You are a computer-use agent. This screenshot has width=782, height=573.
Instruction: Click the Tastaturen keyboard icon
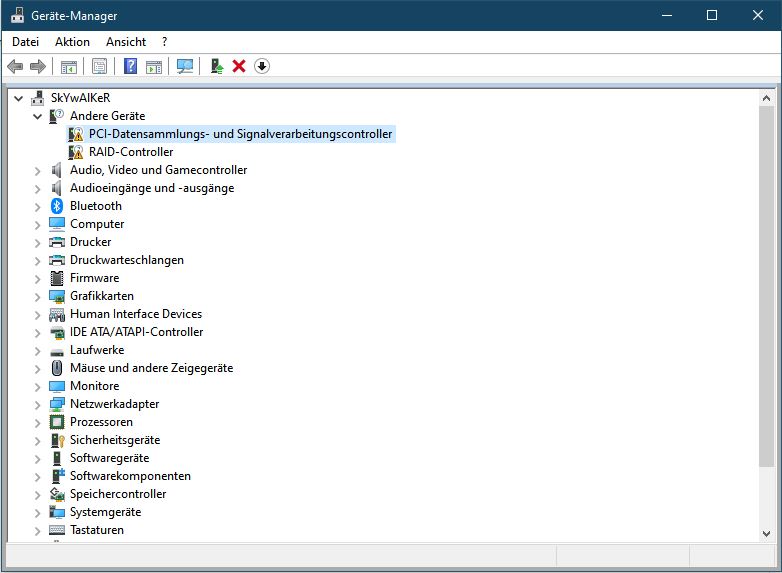[x=57, y=530]
